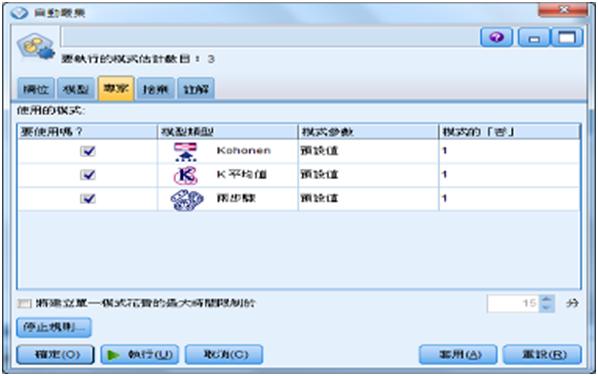
Task: Open the 捨棄 tab
Action: tap(156, 89)
